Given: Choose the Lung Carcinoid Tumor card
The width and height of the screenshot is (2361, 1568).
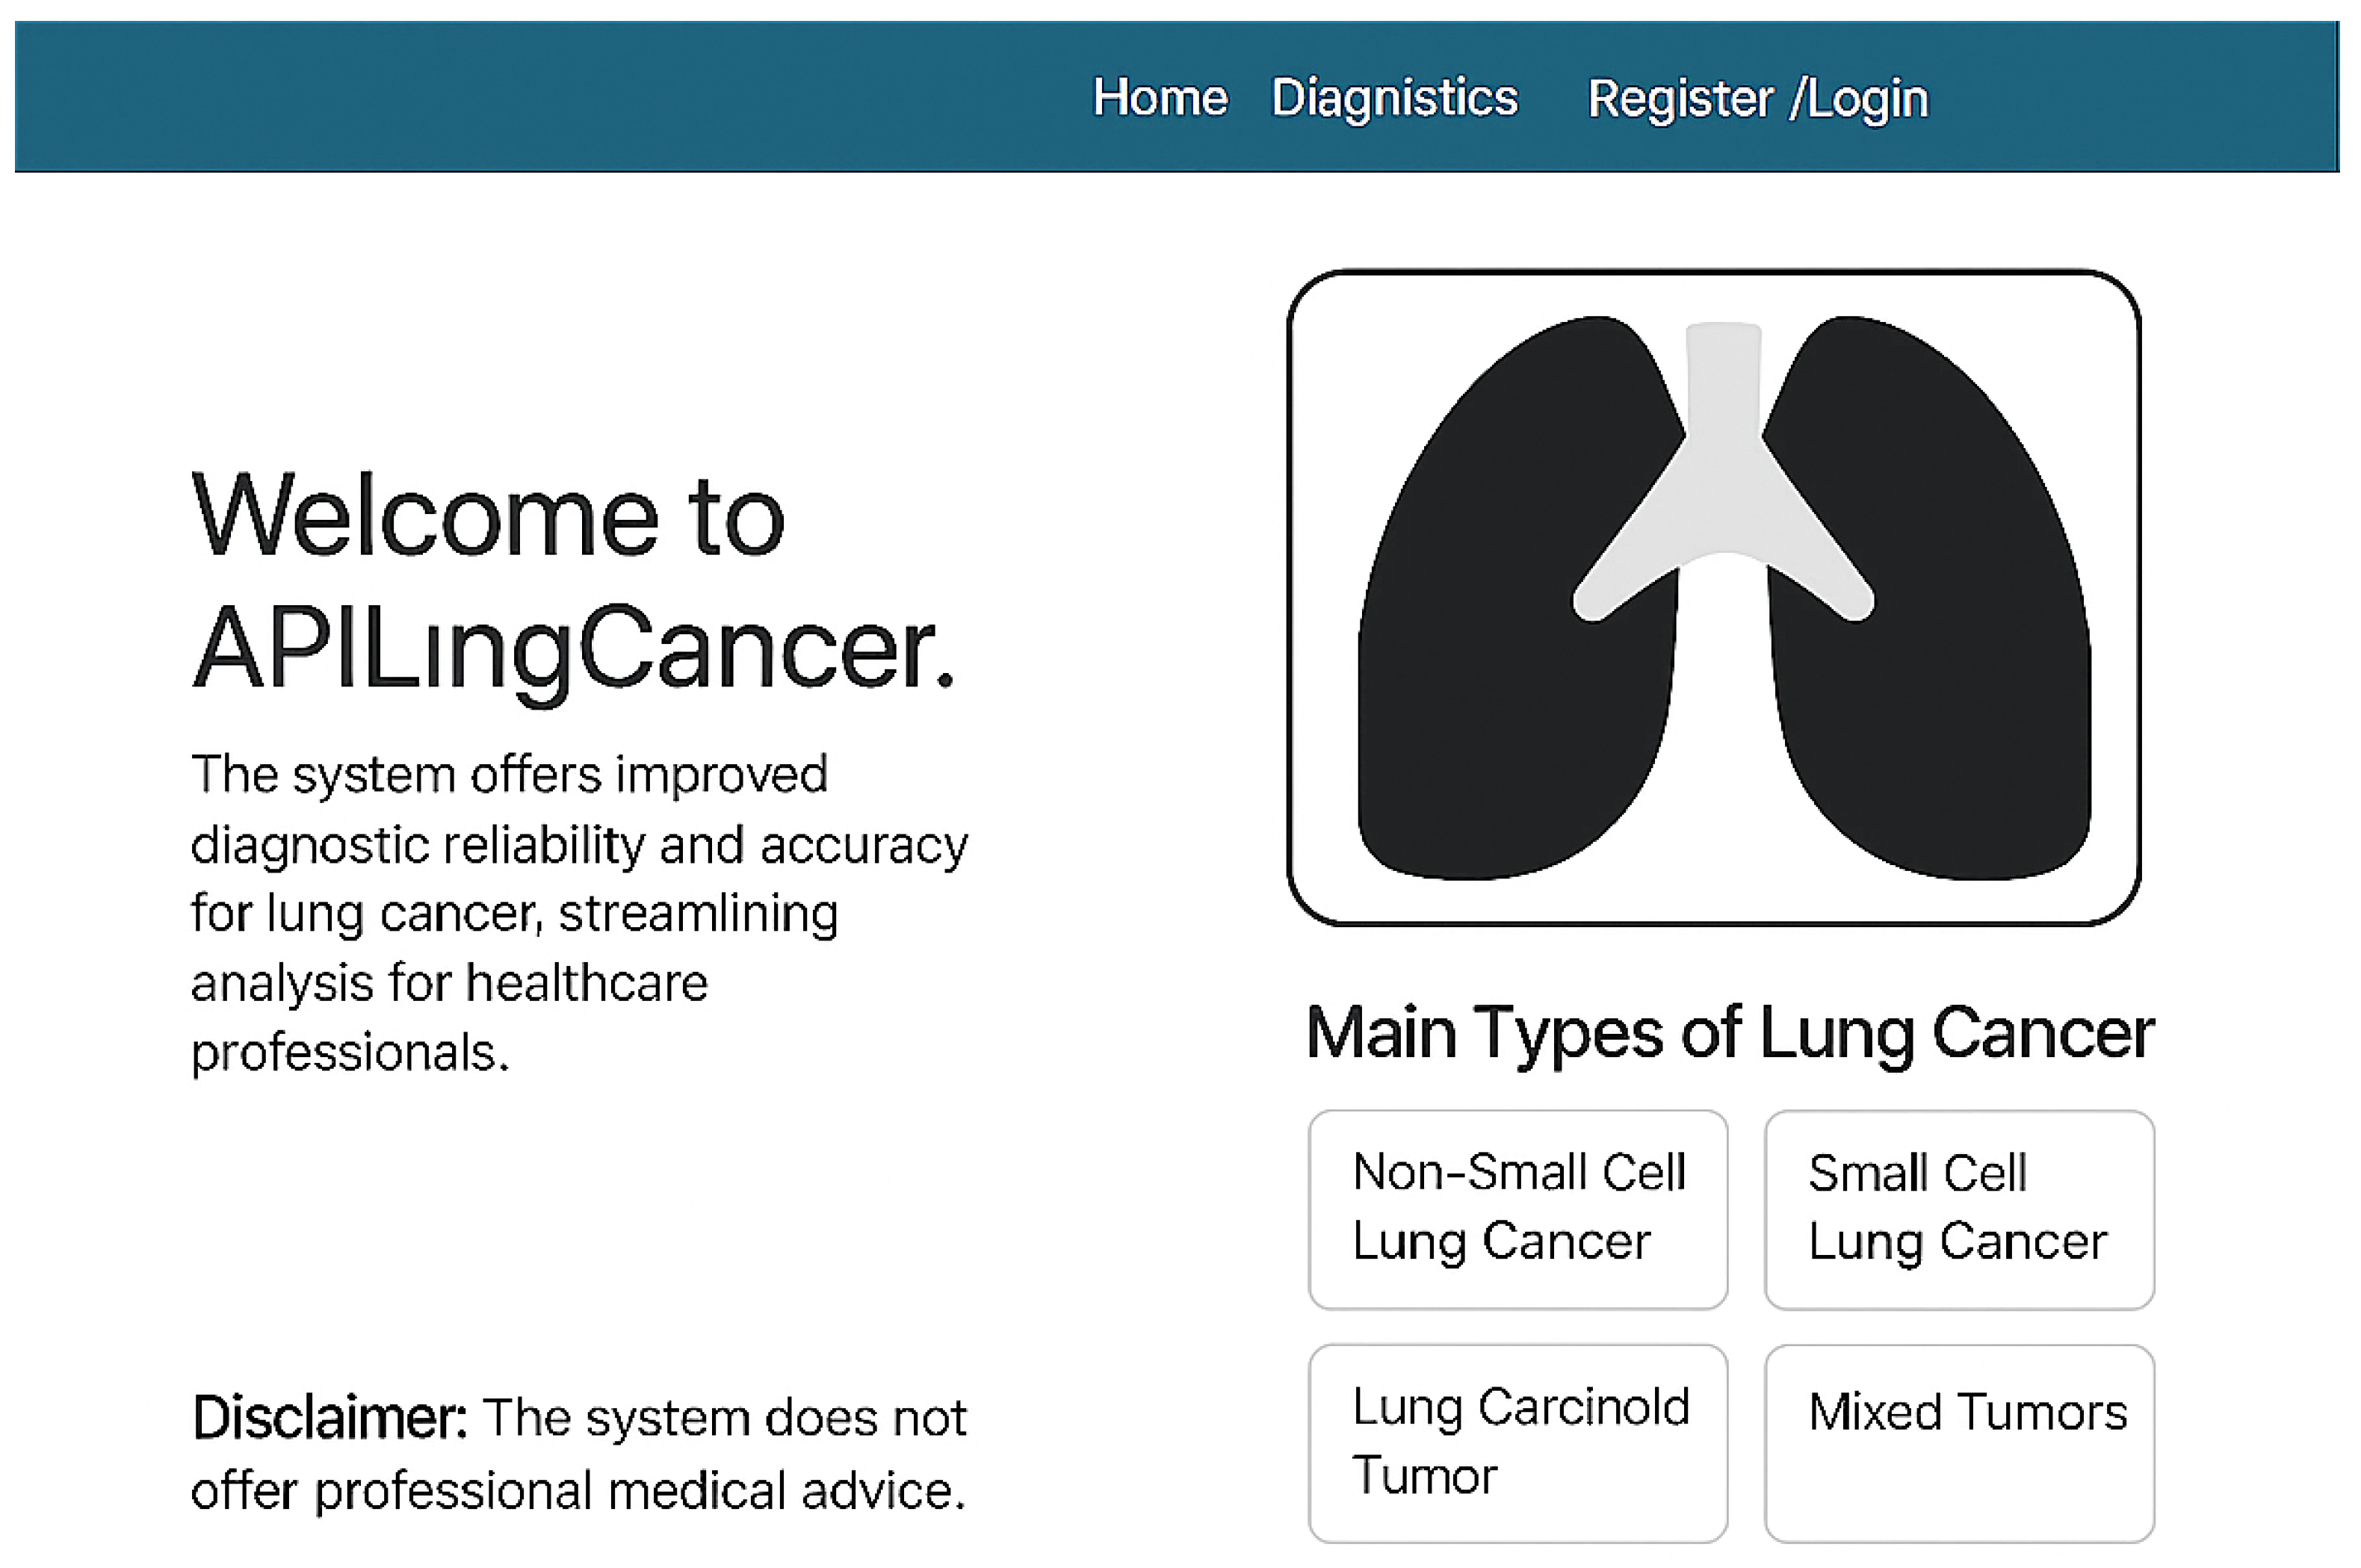Looking at the screenshot, I should 1517,1442.
